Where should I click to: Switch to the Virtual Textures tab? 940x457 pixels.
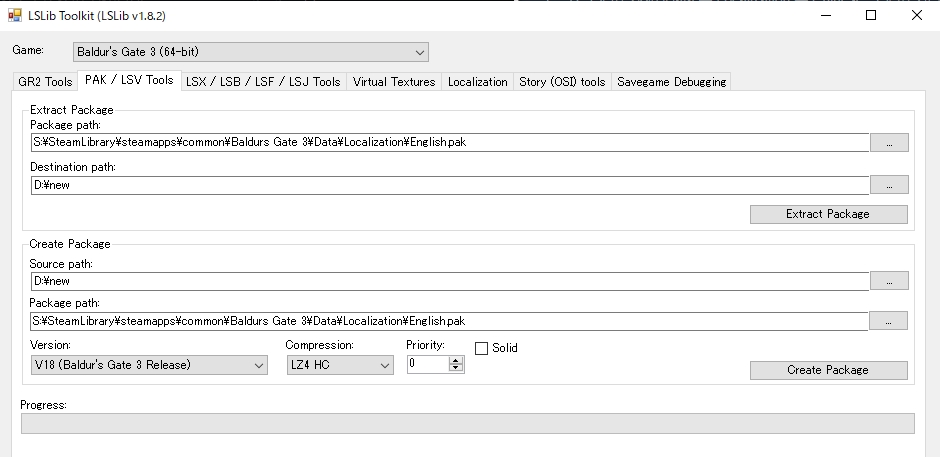394,82
